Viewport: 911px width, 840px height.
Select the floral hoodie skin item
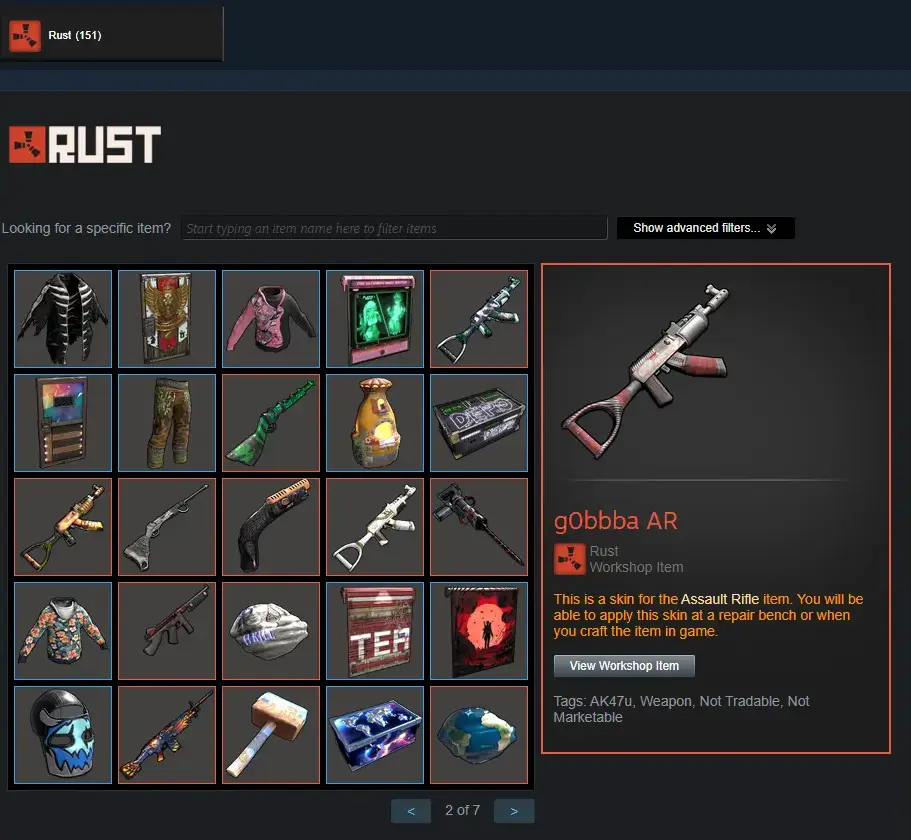(63, 631)
